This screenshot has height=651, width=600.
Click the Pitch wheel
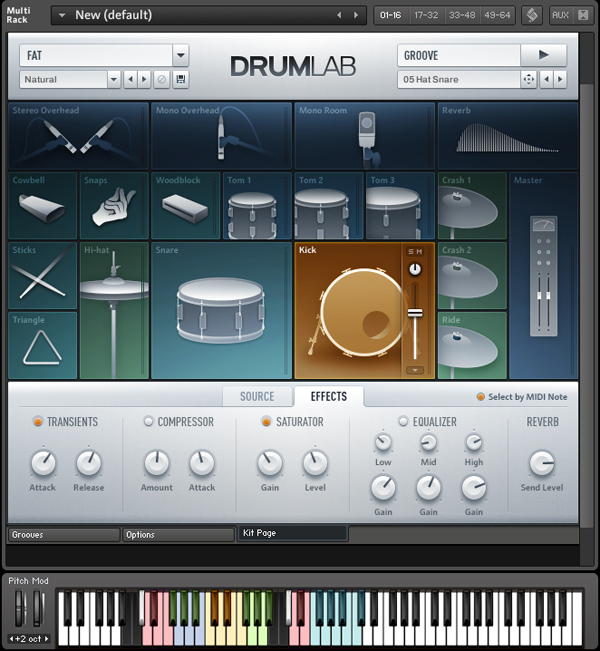click(20, 608)
